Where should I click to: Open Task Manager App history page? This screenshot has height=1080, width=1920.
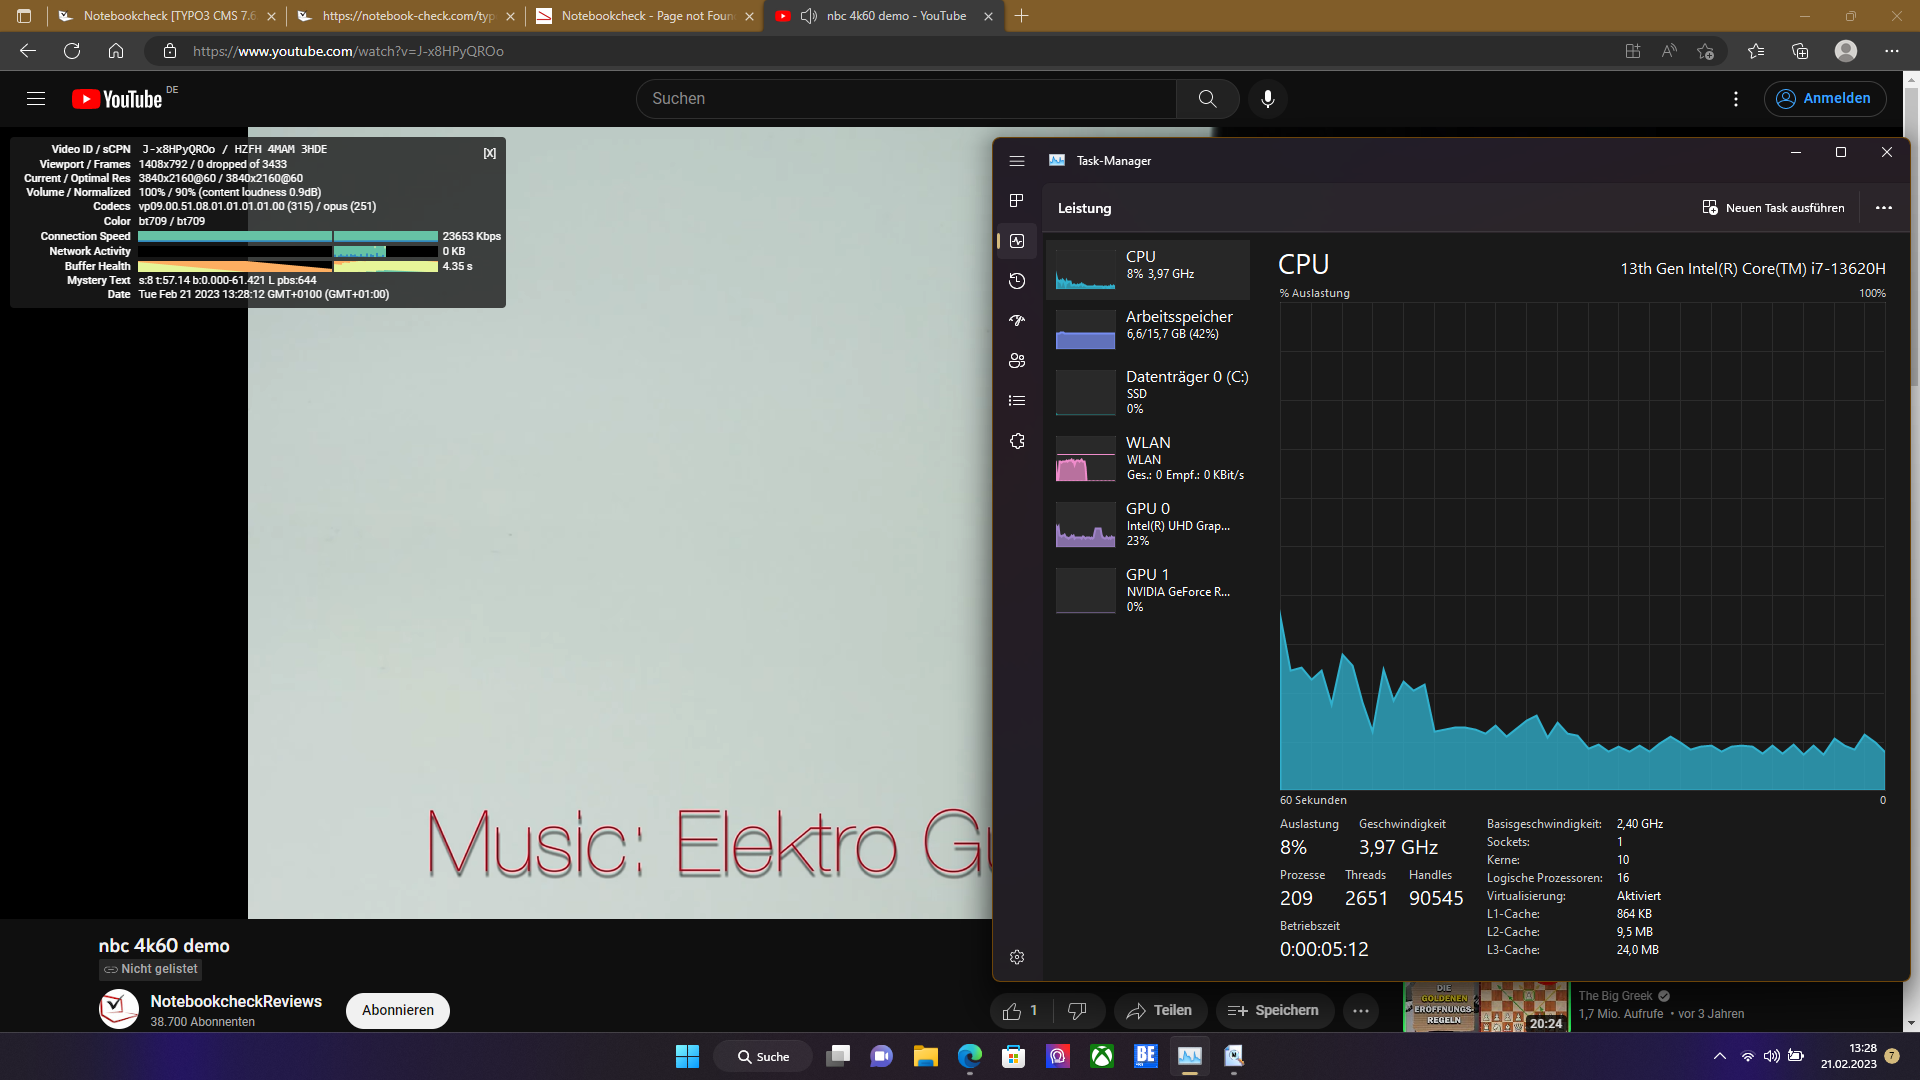pyautogui.click(x=1017, y=281)
